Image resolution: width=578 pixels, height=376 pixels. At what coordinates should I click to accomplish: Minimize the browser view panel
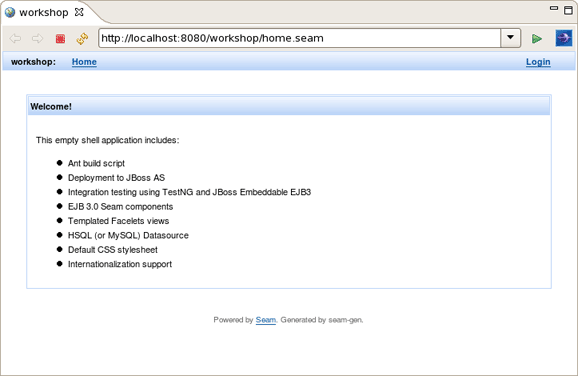coord(554,8)
